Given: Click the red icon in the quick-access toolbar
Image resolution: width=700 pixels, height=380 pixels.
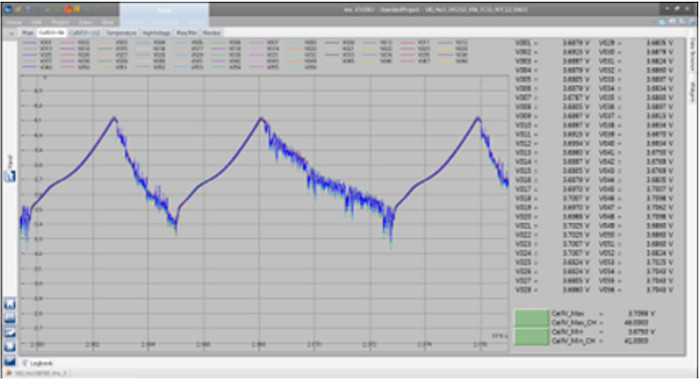Looking at the screenshot, I should [x=68, y=9].
